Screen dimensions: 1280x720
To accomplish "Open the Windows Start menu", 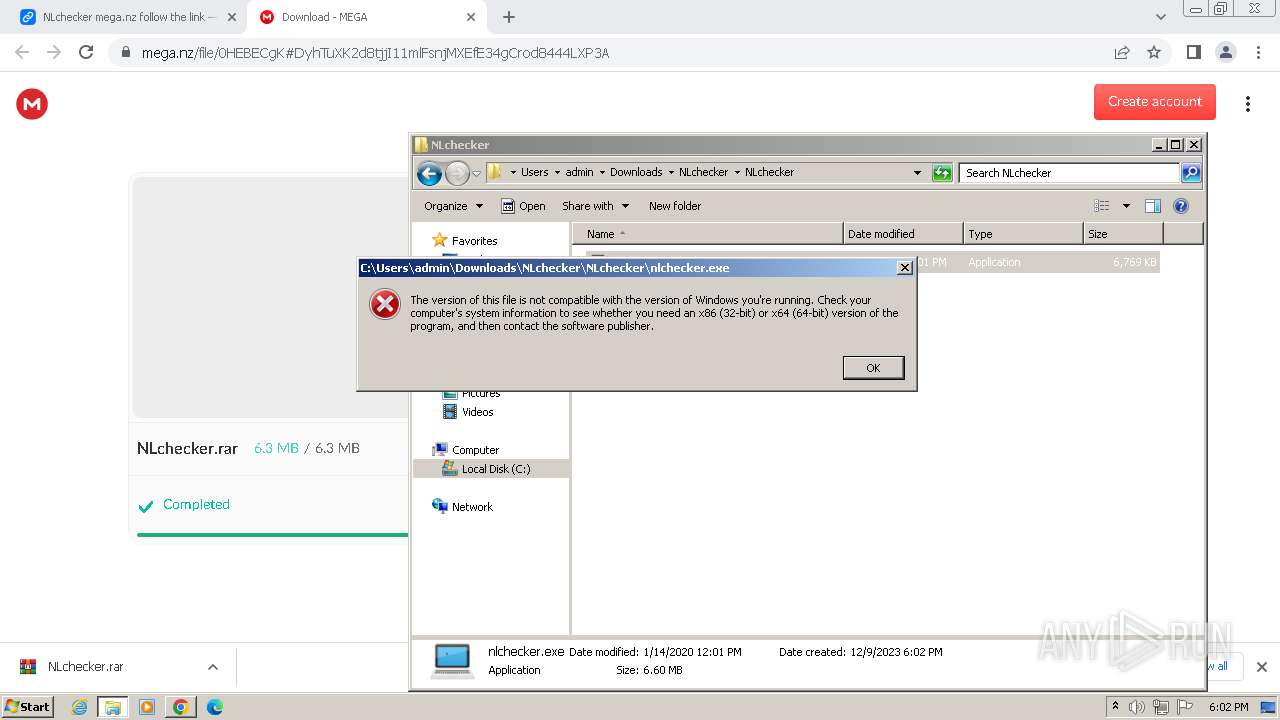I will [28, 707].
